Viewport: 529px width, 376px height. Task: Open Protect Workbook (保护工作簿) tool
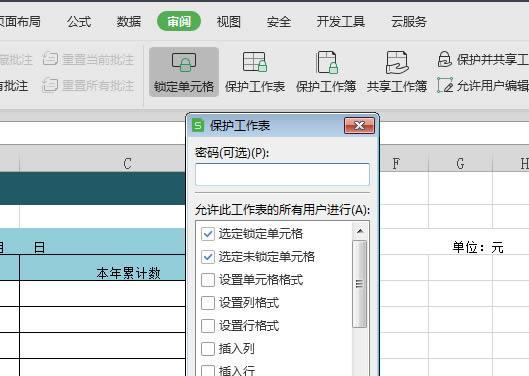[x=326, y=72]
